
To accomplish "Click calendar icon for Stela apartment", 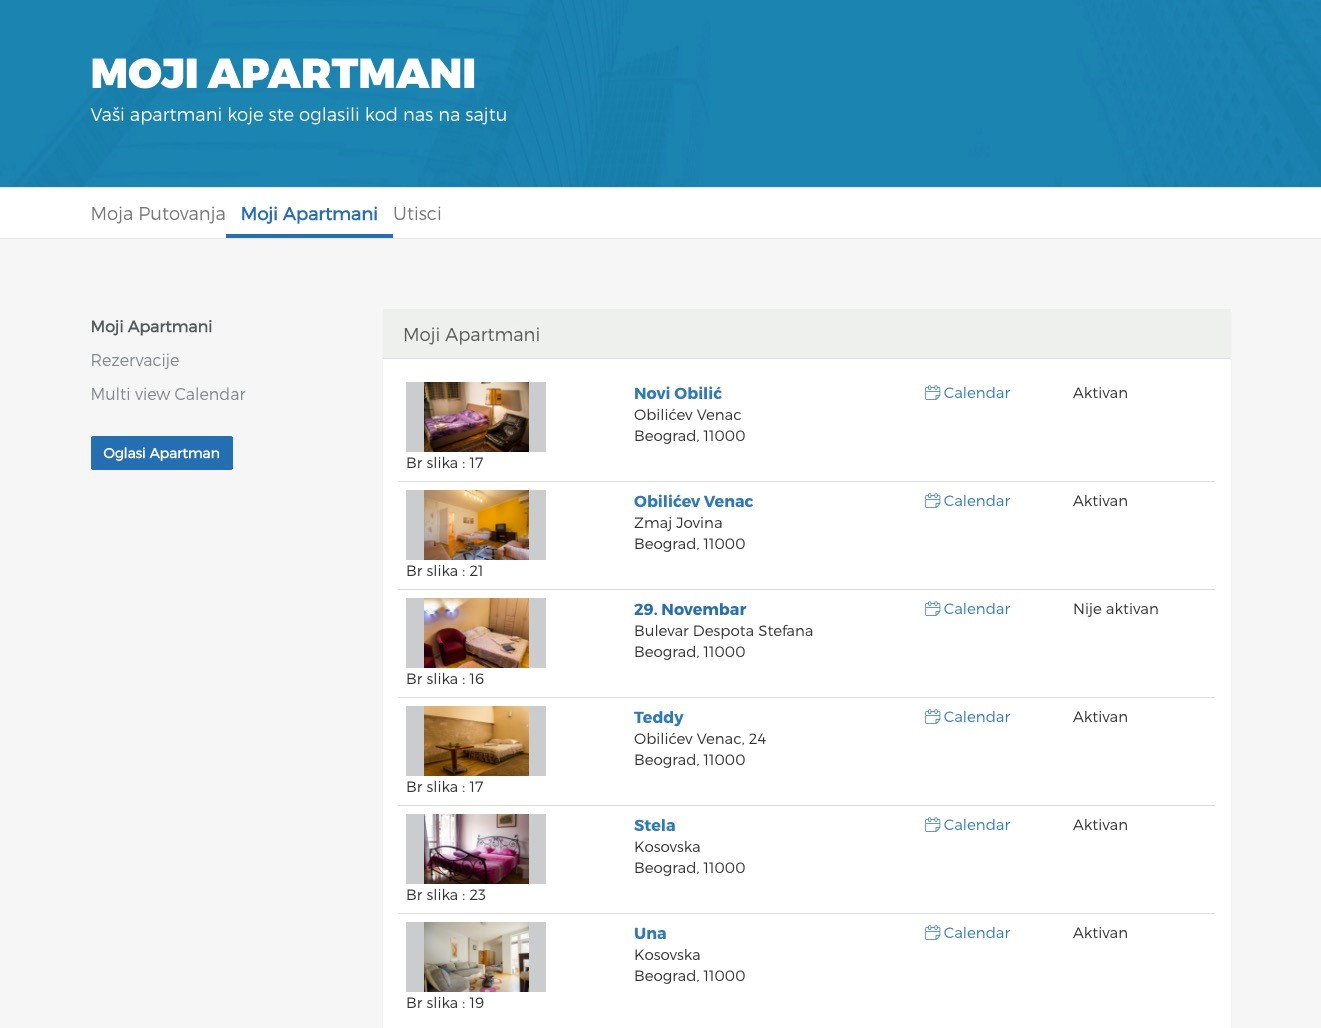I will (x=932, y=825).
